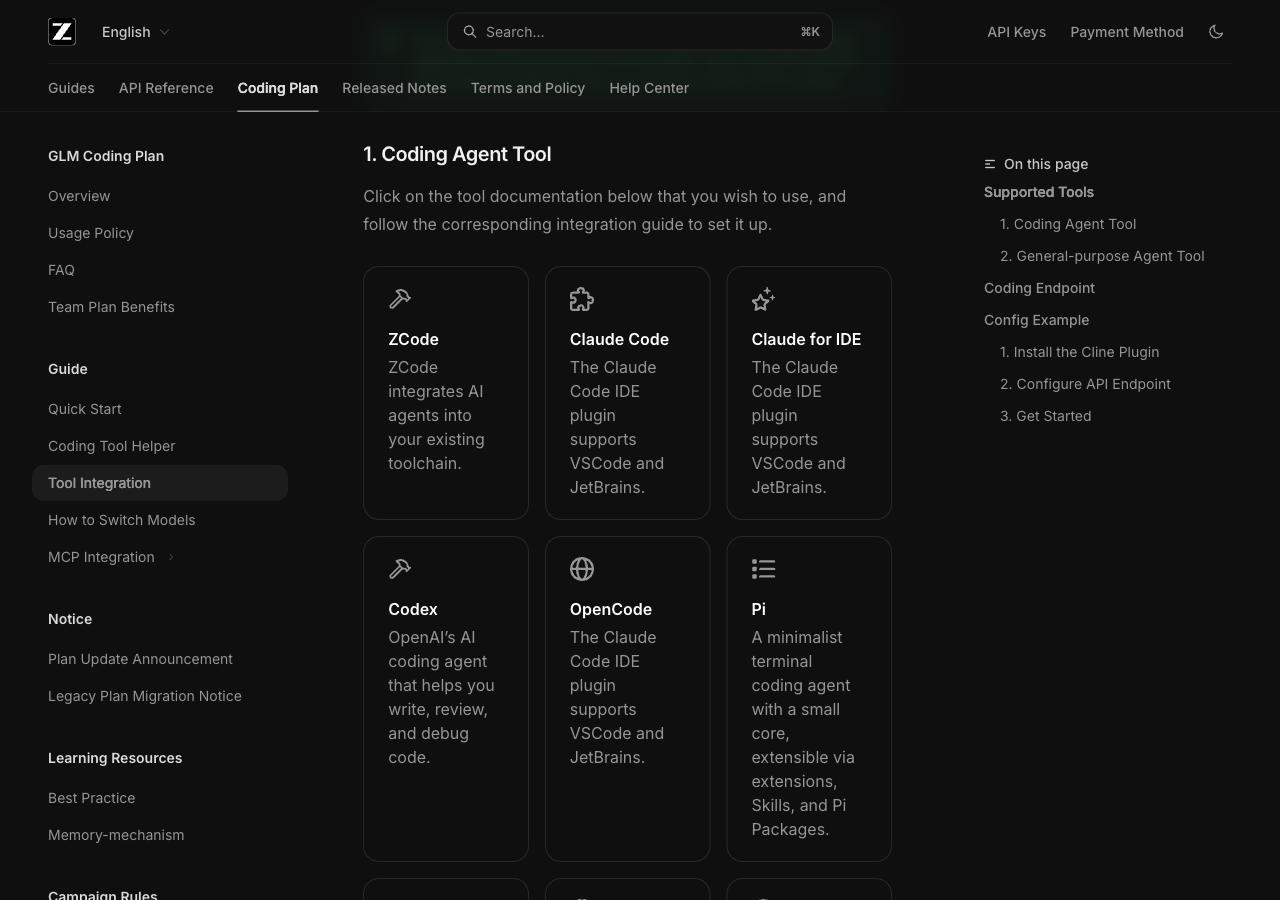
Task: Open Legacy Plan Migration Notice
Action: [x=145, y=696]
